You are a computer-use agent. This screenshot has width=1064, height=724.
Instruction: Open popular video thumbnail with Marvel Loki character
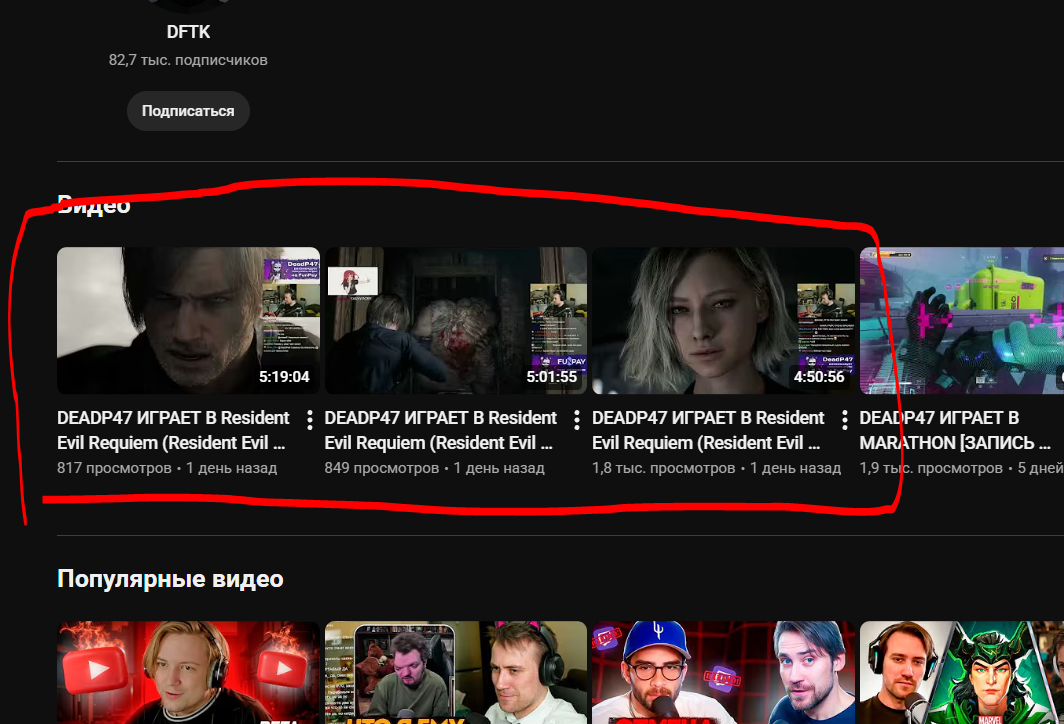click(x=962, y=672)
